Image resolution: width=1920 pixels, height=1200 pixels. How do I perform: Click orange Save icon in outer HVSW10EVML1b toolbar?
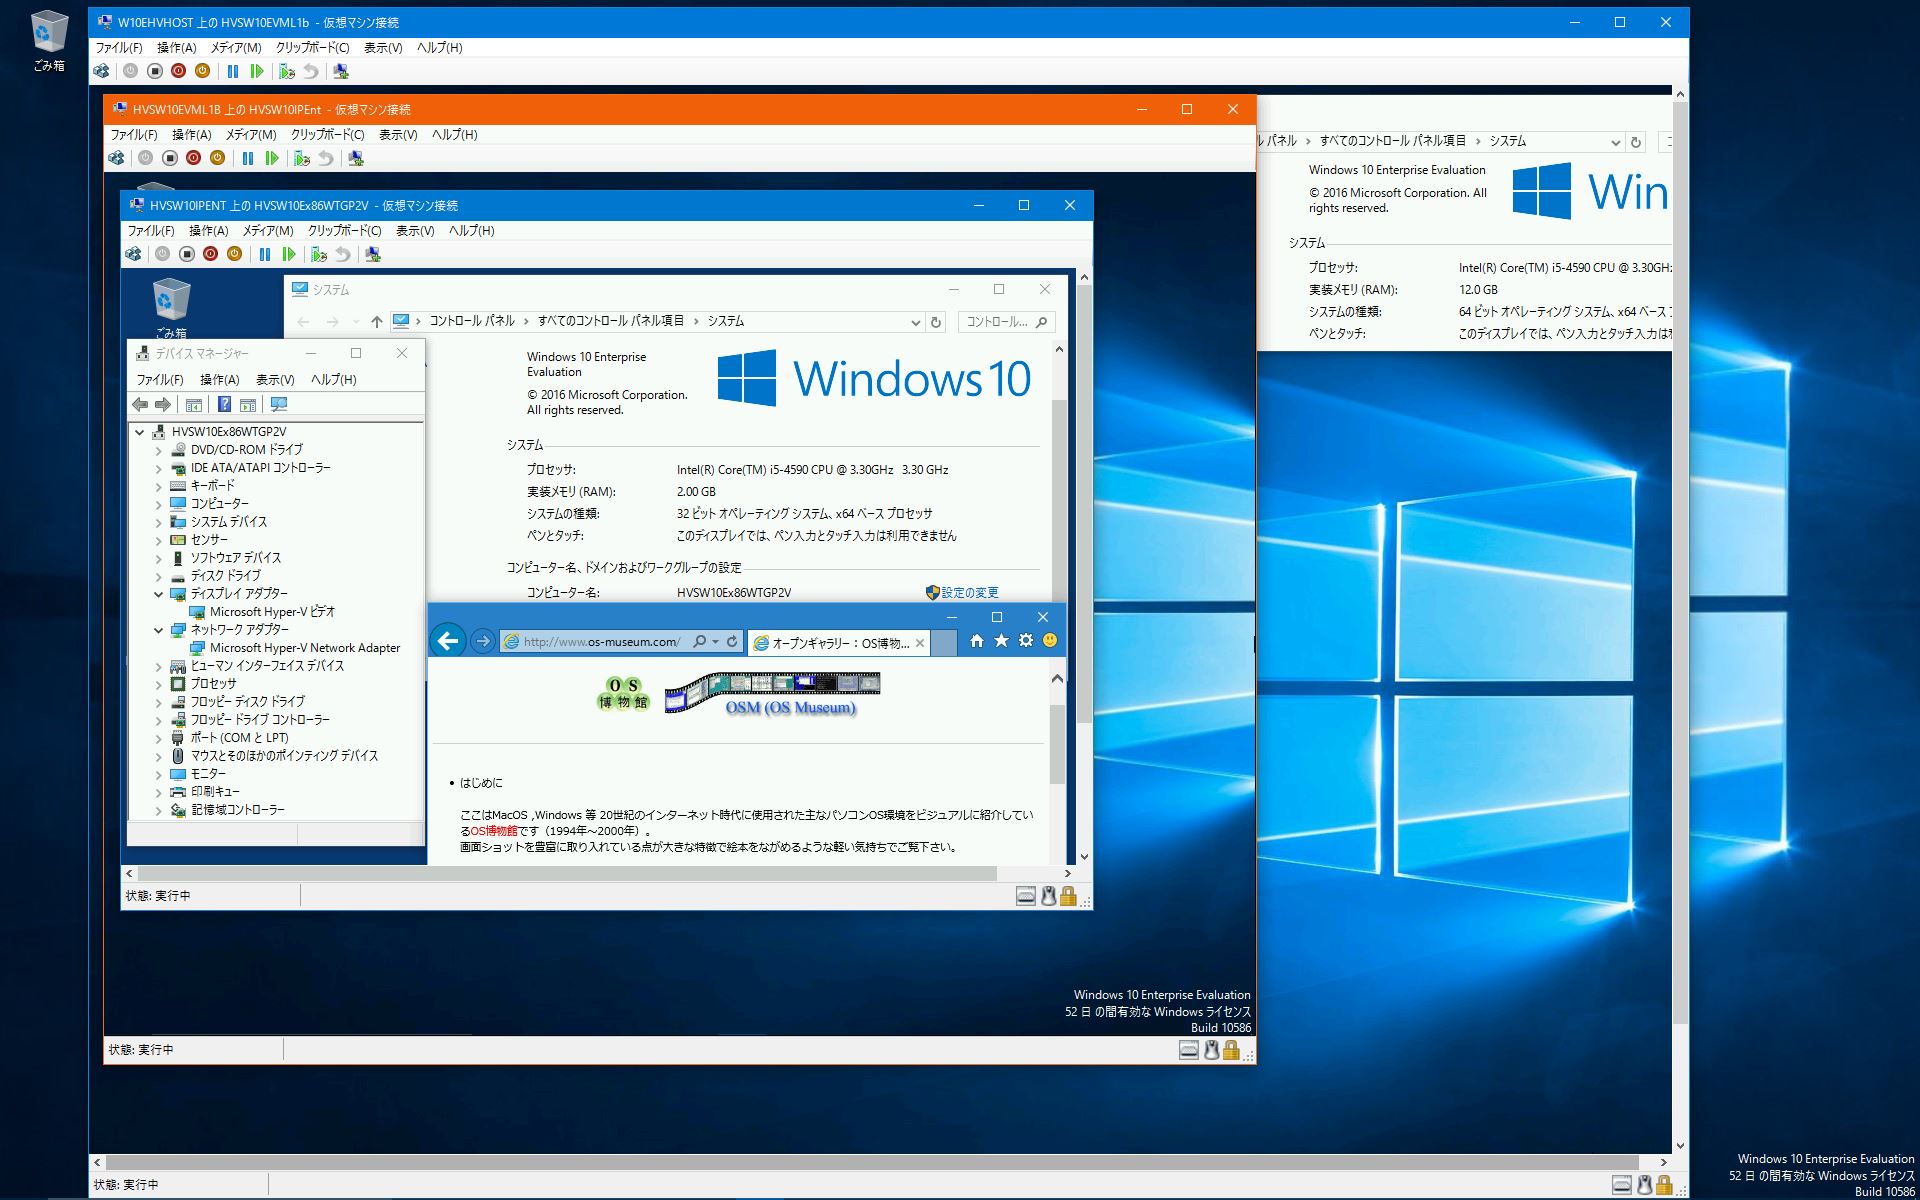click(x=202, y=71)
